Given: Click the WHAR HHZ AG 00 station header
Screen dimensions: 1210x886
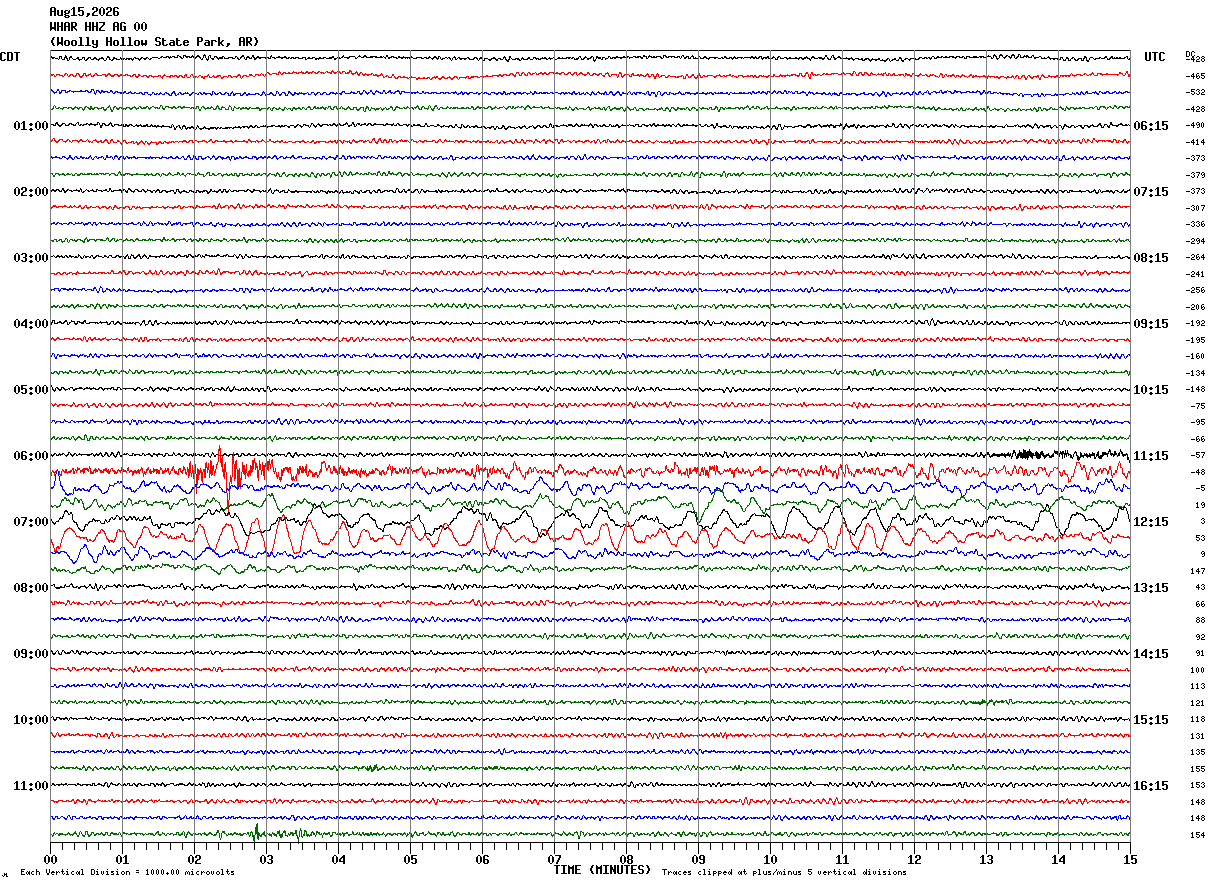Looking at the screenshot, I should (x=98, y=27).
